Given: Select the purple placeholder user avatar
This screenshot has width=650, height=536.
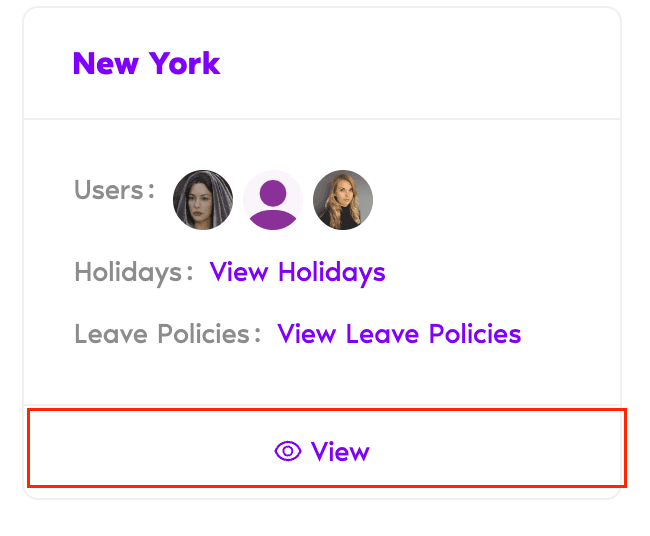Looking at the screenshot, I should (x=273, y=200).
